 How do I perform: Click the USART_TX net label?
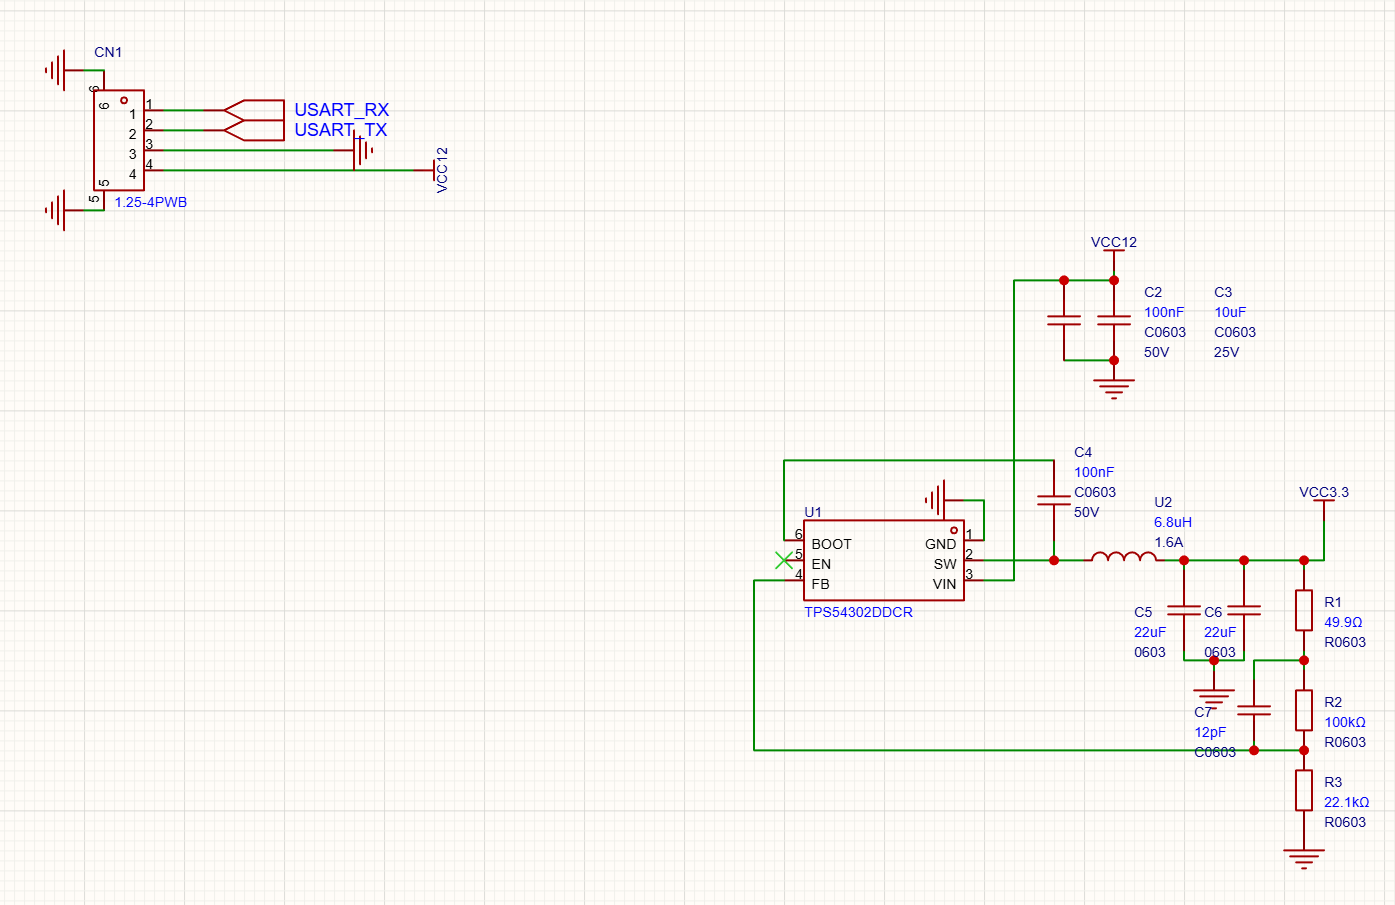point(340,130)
